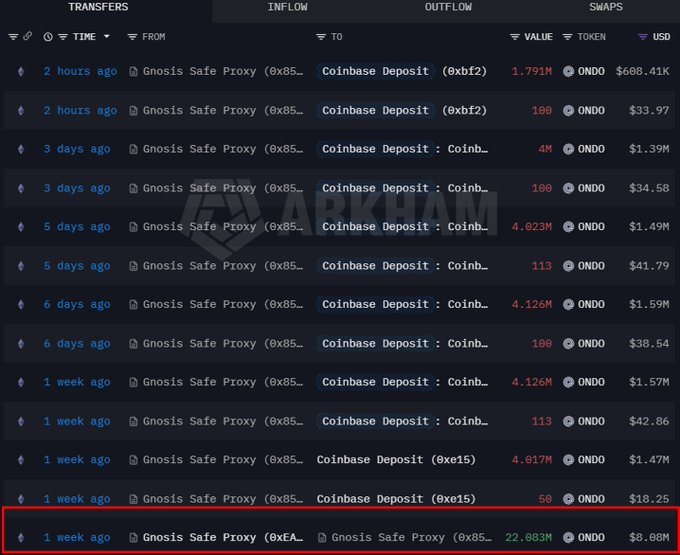Open '1 week ago' link on $8.08M row
680x555 pixels.
click(x=77, y=538)
